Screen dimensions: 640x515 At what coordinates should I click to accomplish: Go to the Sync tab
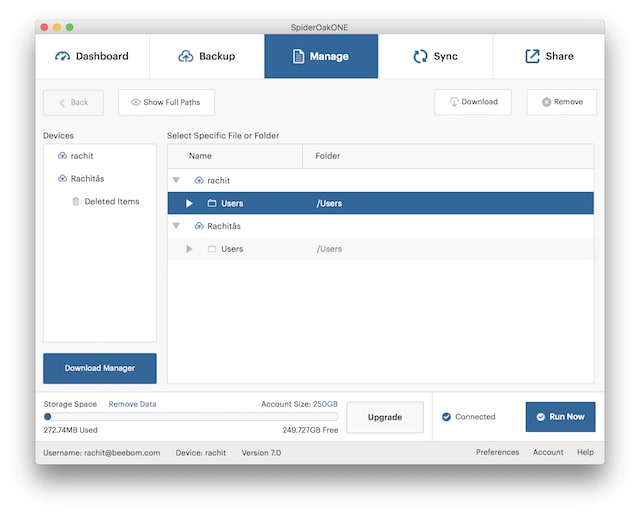tap(436, 56)
